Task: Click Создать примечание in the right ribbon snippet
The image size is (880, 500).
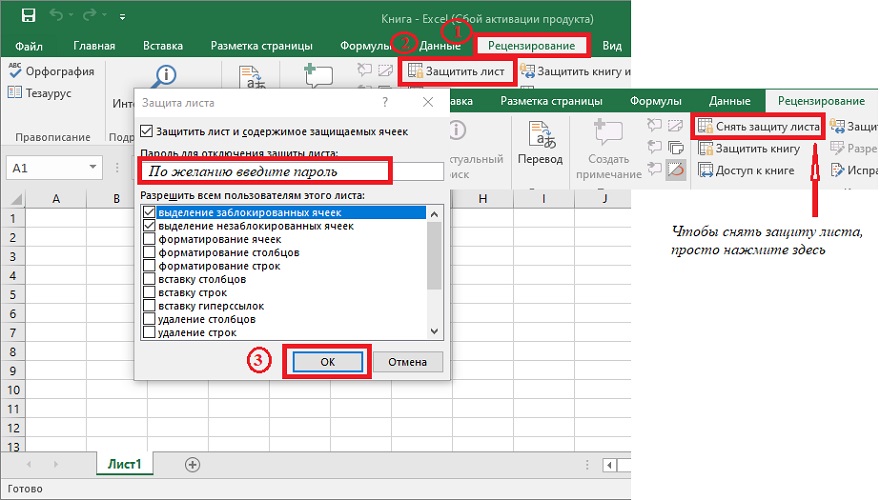Action: [x=608, y=149]
